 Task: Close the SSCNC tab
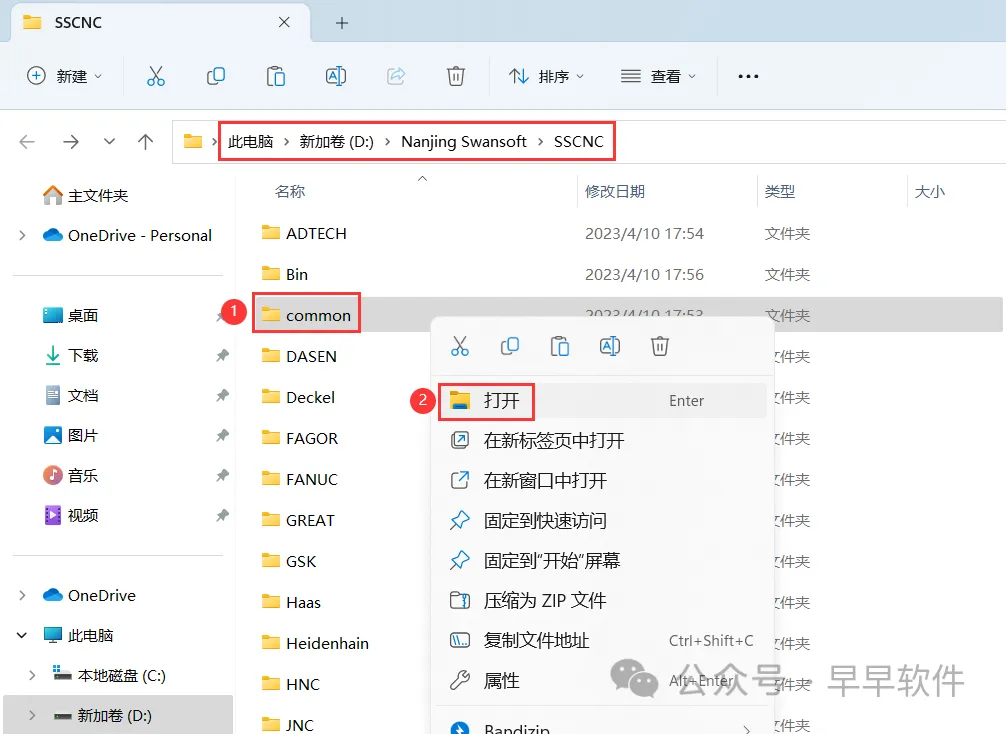[x=284, y=22]
